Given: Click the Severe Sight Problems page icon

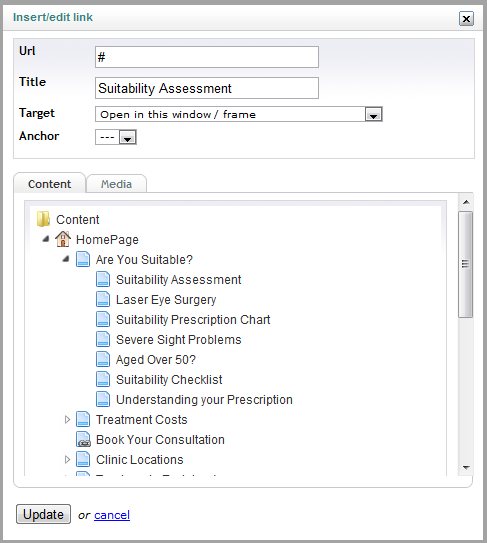Looking at the screenshot, I should [x=103, y=339].
